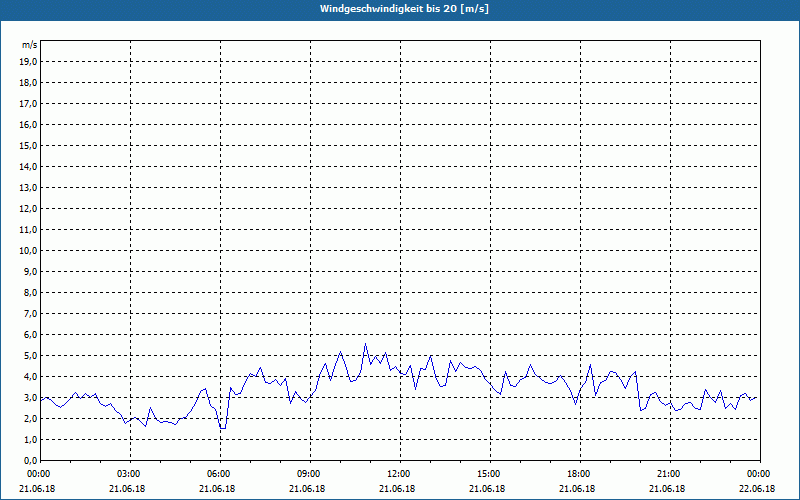Click the m/s unit label on the y-axis
Screen dimensions: 800x500
(x=29, y=45)
